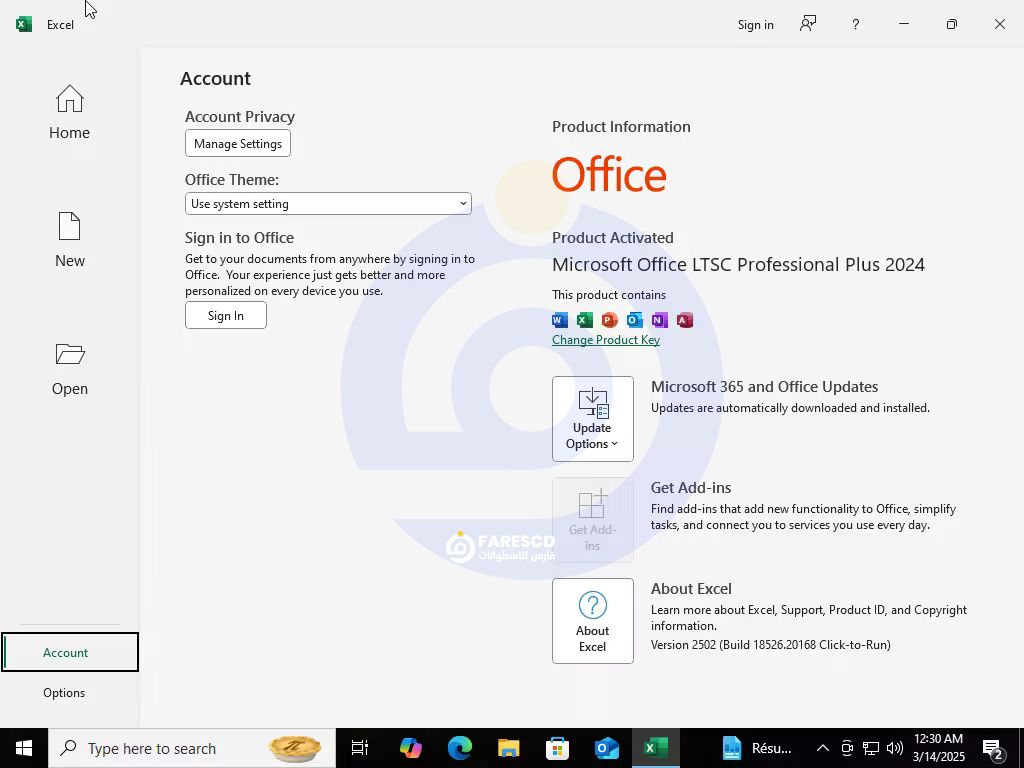Image resolution: width=1024 pixels, height=768 pixels.
Task: Click the Sign In button under Sign in to Office
Action: click(x=226, y=315)
